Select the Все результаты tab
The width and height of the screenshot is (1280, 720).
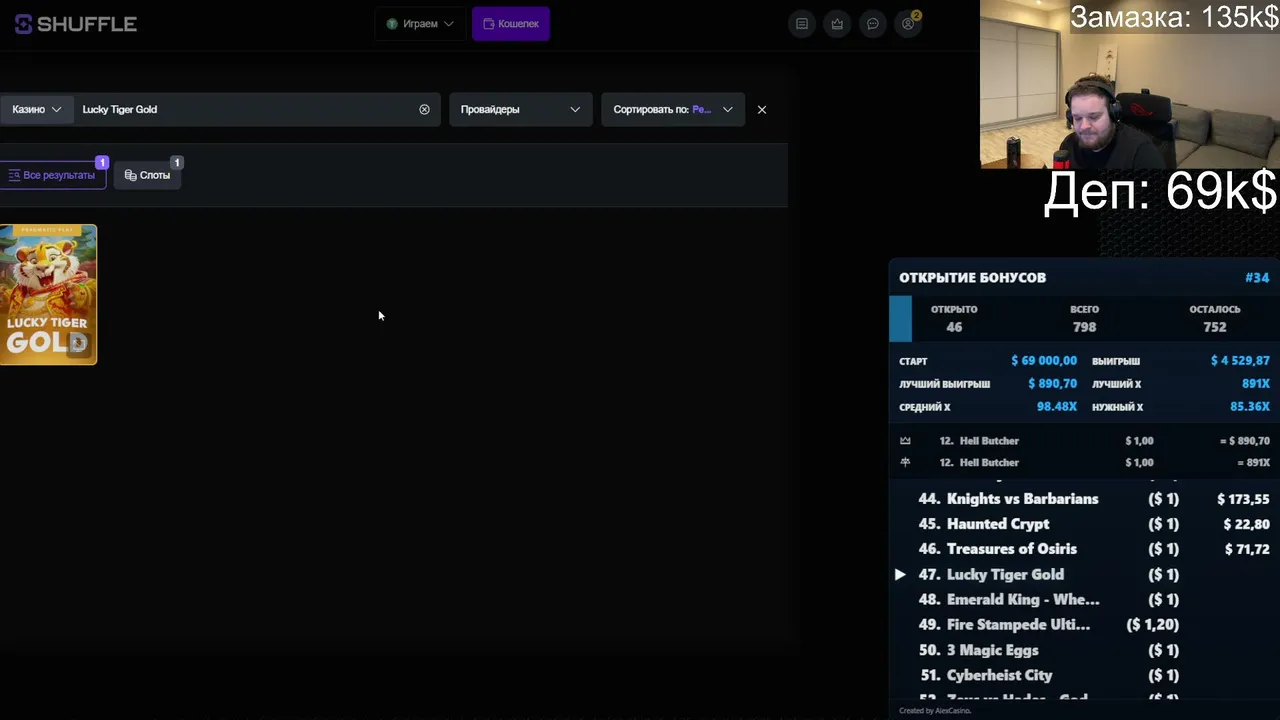pyautogui.click(x=52, y=175)
